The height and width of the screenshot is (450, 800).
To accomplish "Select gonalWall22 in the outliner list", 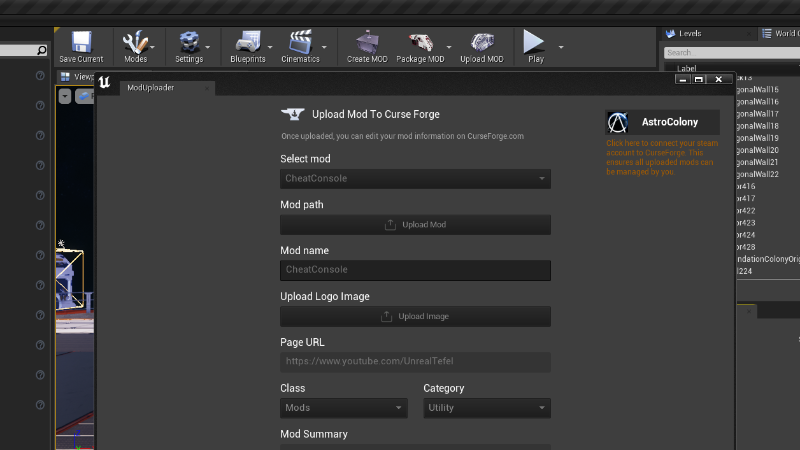I will pos(758,174).
